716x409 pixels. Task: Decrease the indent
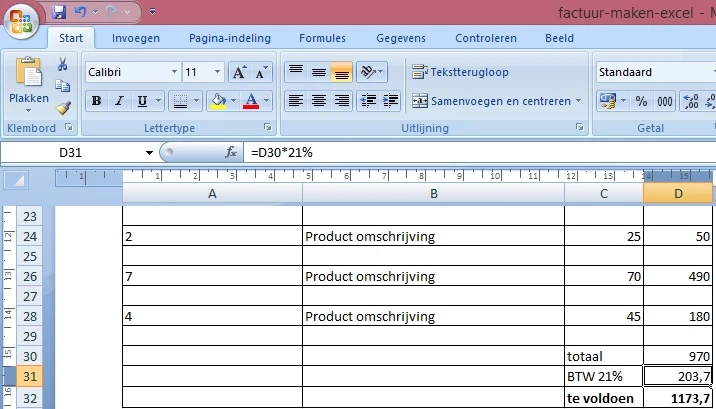368,101
